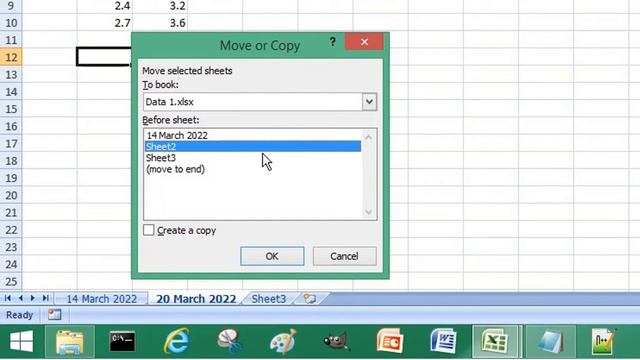
Task: Click the last sheet navigation arrow
Action: [x=46, y=298]
